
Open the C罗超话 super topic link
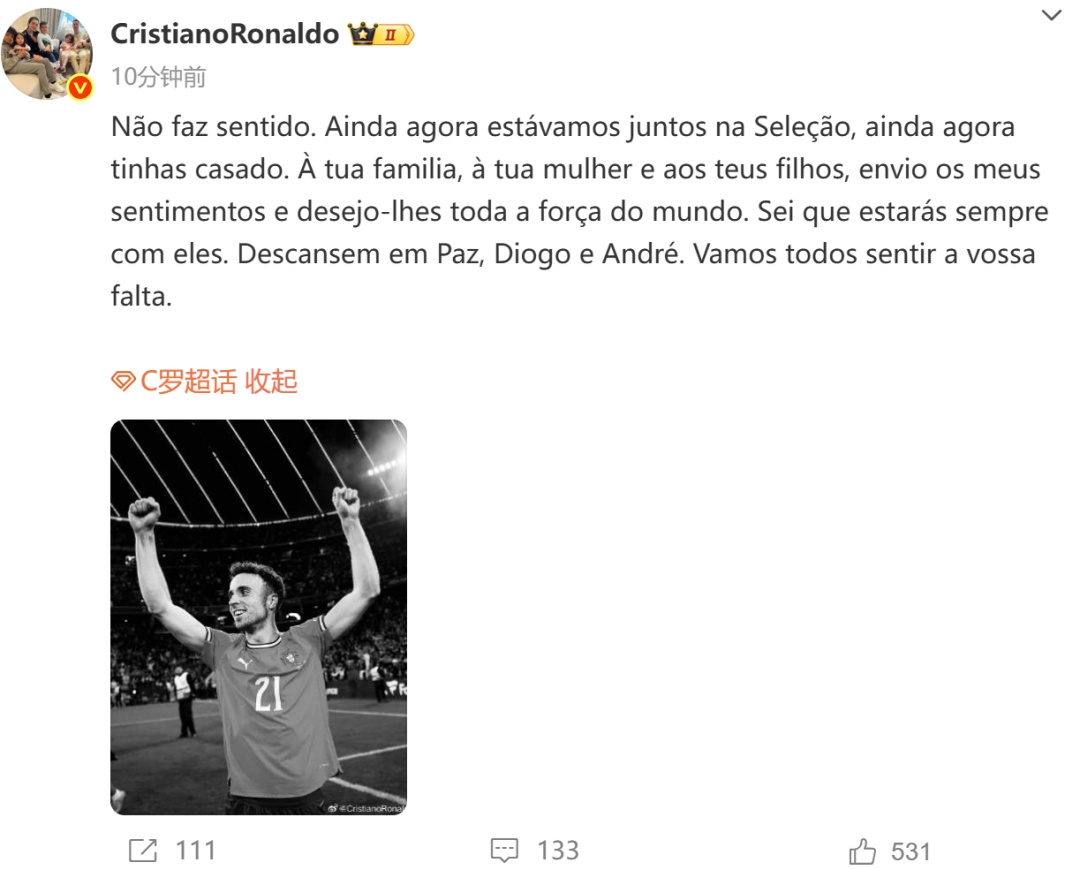[188, 381]
